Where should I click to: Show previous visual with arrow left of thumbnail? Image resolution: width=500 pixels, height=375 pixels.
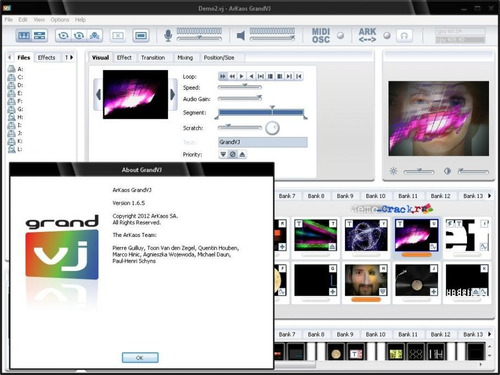(x=98, y=95)
